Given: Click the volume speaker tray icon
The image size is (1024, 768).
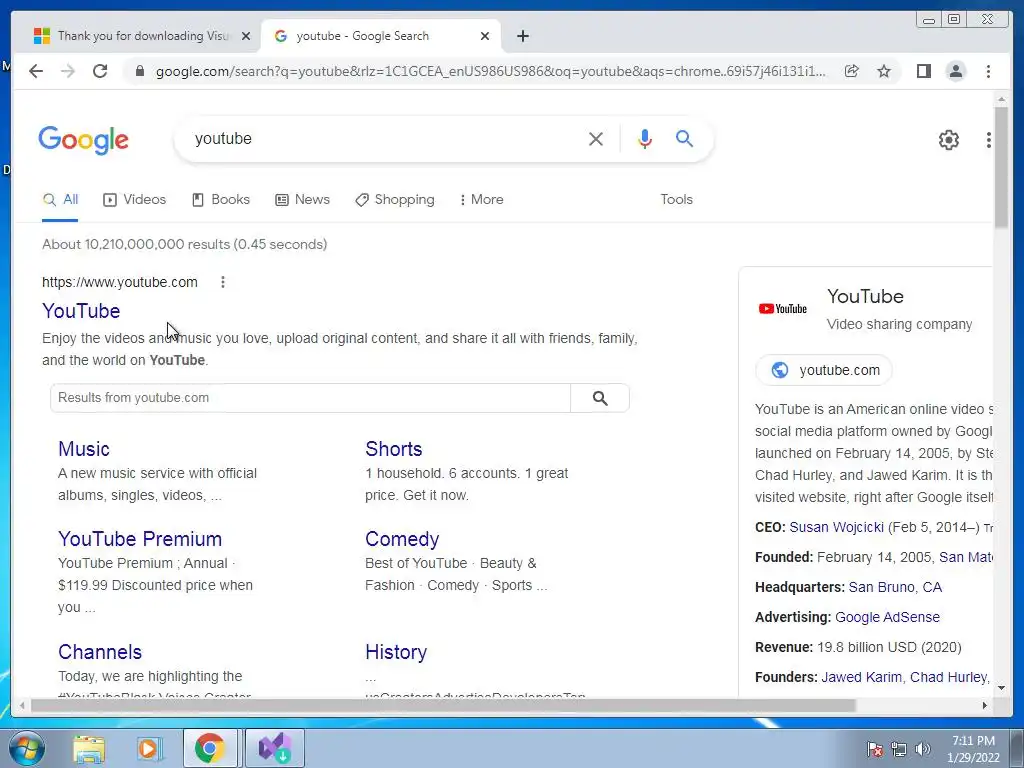Looking at the screenshot, I should click(923, 749).
